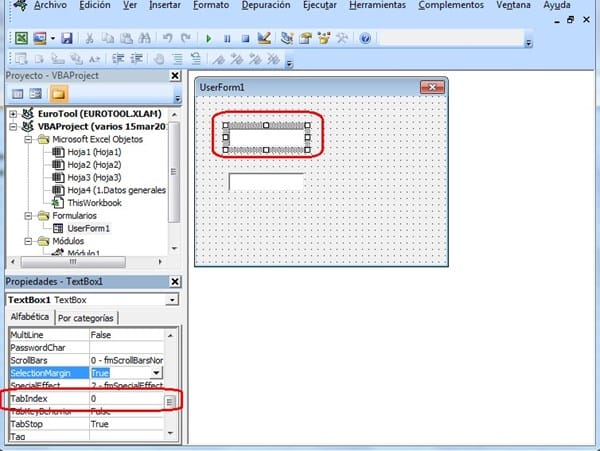Screen dimensions: 600x451
Task: Click the Outdent icon in edit toolbar
Action: point(137,59)
